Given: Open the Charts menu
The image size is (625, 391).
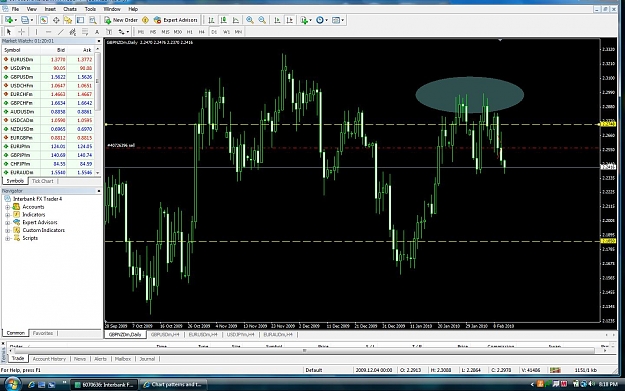Looking at the screenshot, I should 70,9.
